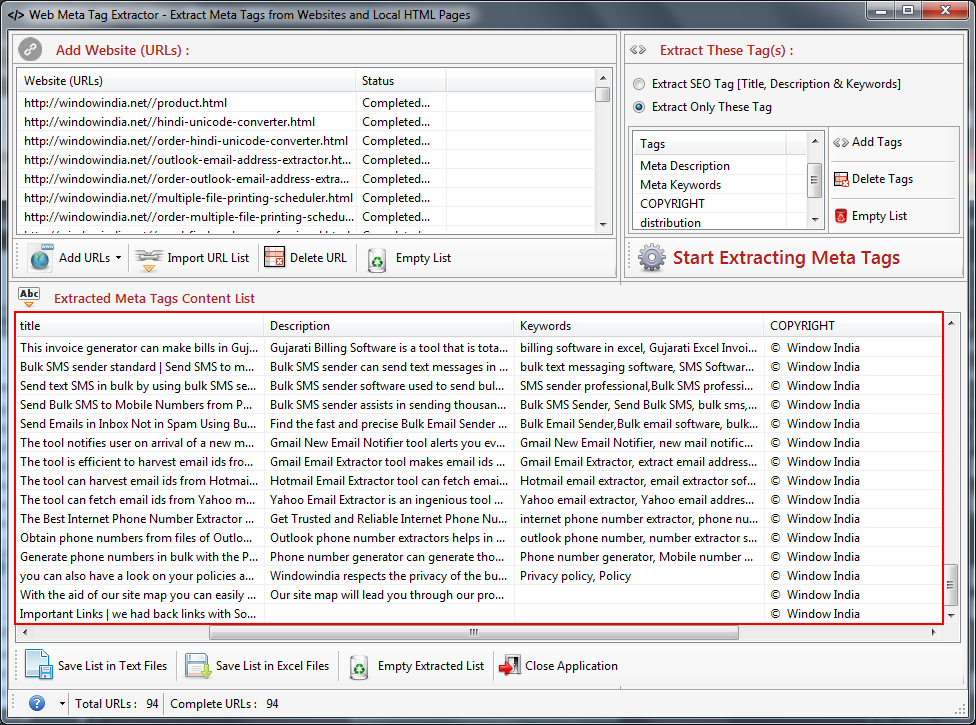Click the URL list scroll up arrow
976x725 pixels.
click(603, 78)
